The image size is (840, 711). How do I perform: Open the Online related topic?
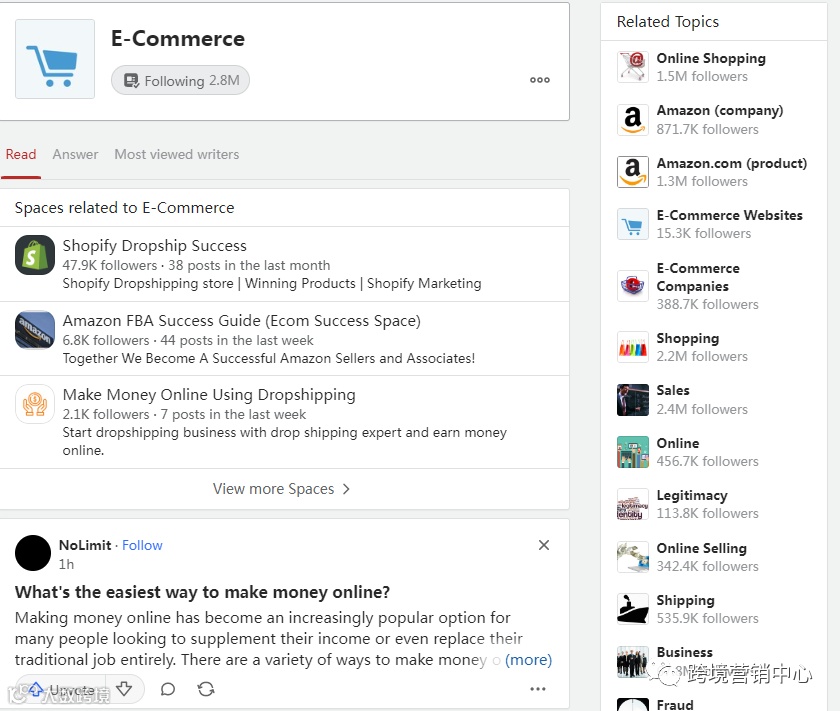pyautogui.click(x=678, y=443)
